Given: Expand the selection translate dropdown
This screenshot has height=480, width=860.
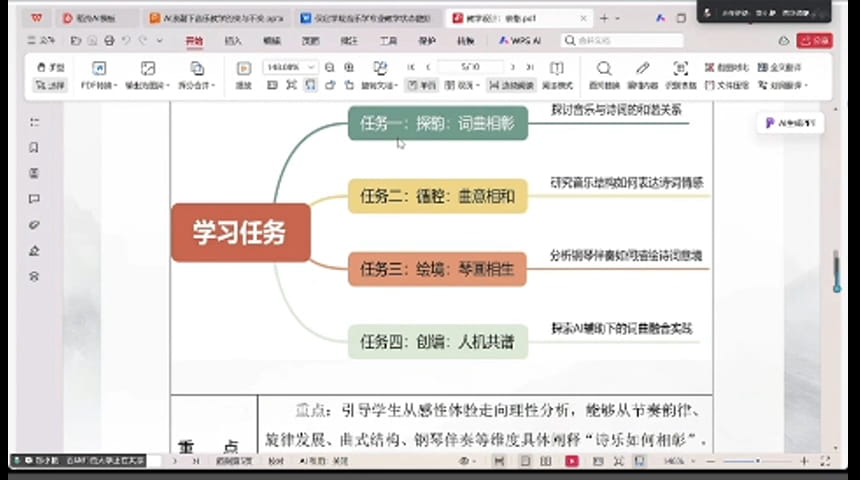Looking at the screenshot, I should pos(805,86).
